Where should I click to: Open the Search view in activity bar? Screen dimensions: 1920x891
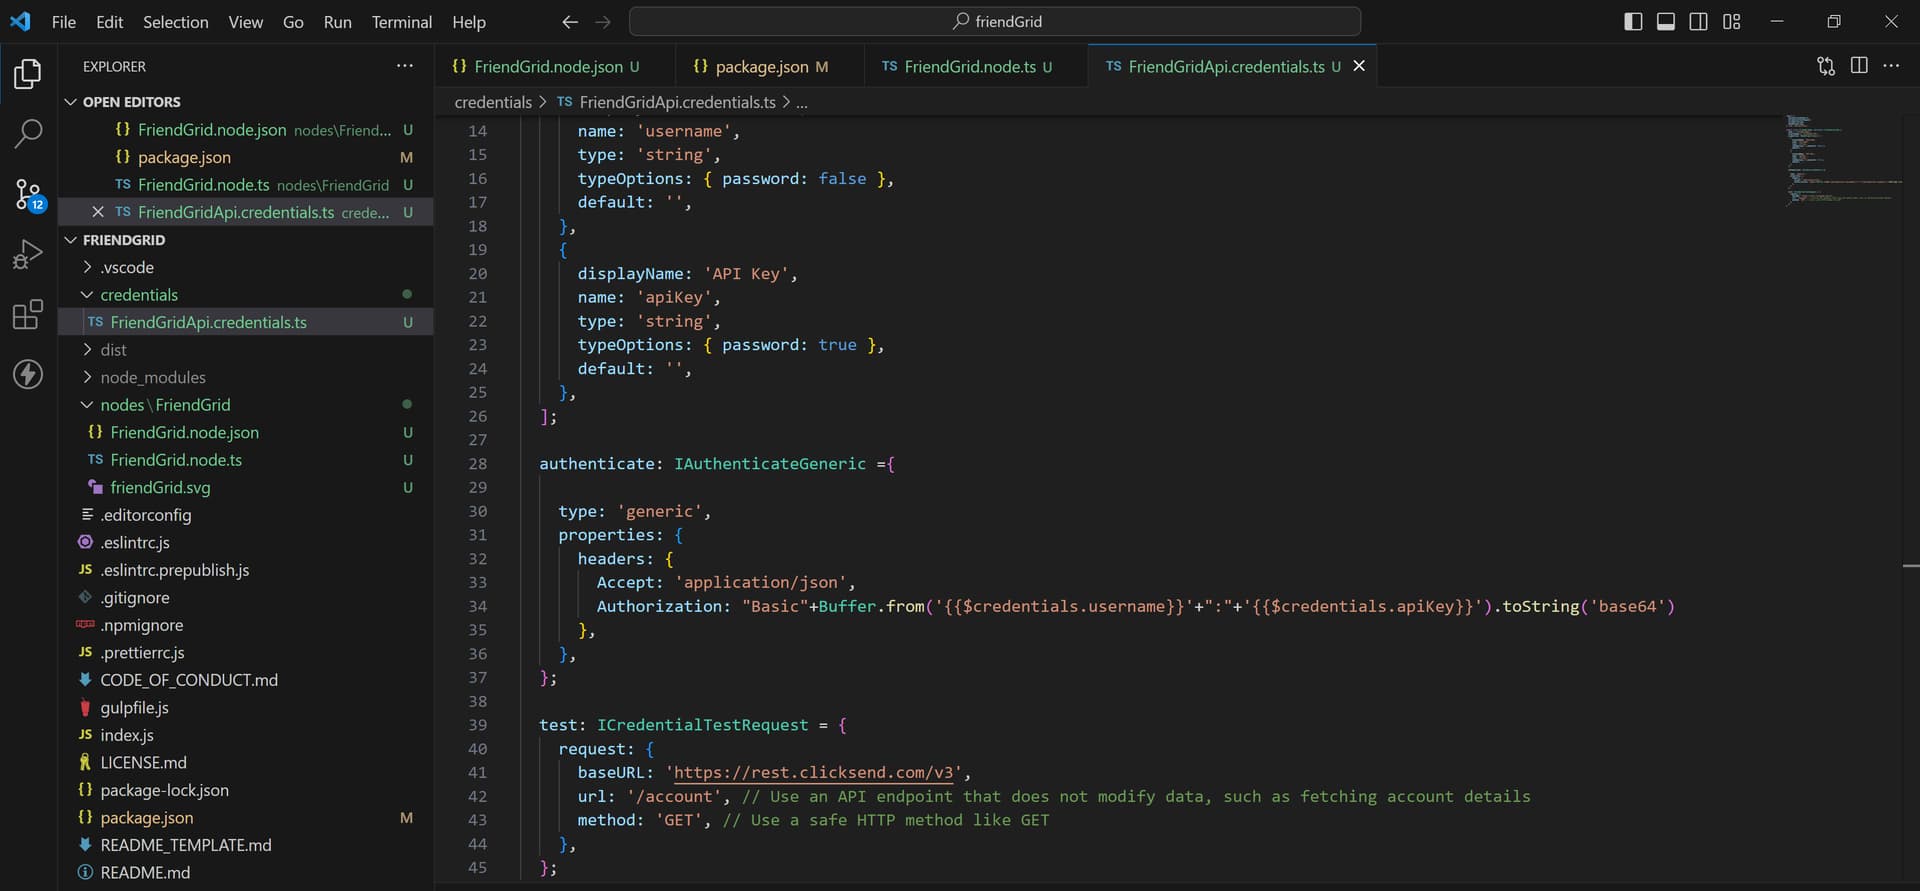[28, 133]
